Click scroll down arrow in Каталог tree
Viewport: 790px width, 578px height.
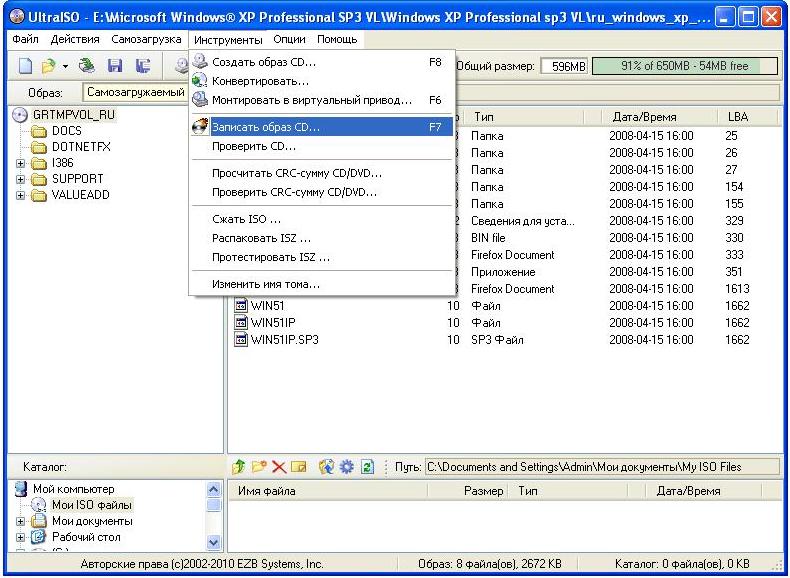pyautogui.click(x=214, y=542)
